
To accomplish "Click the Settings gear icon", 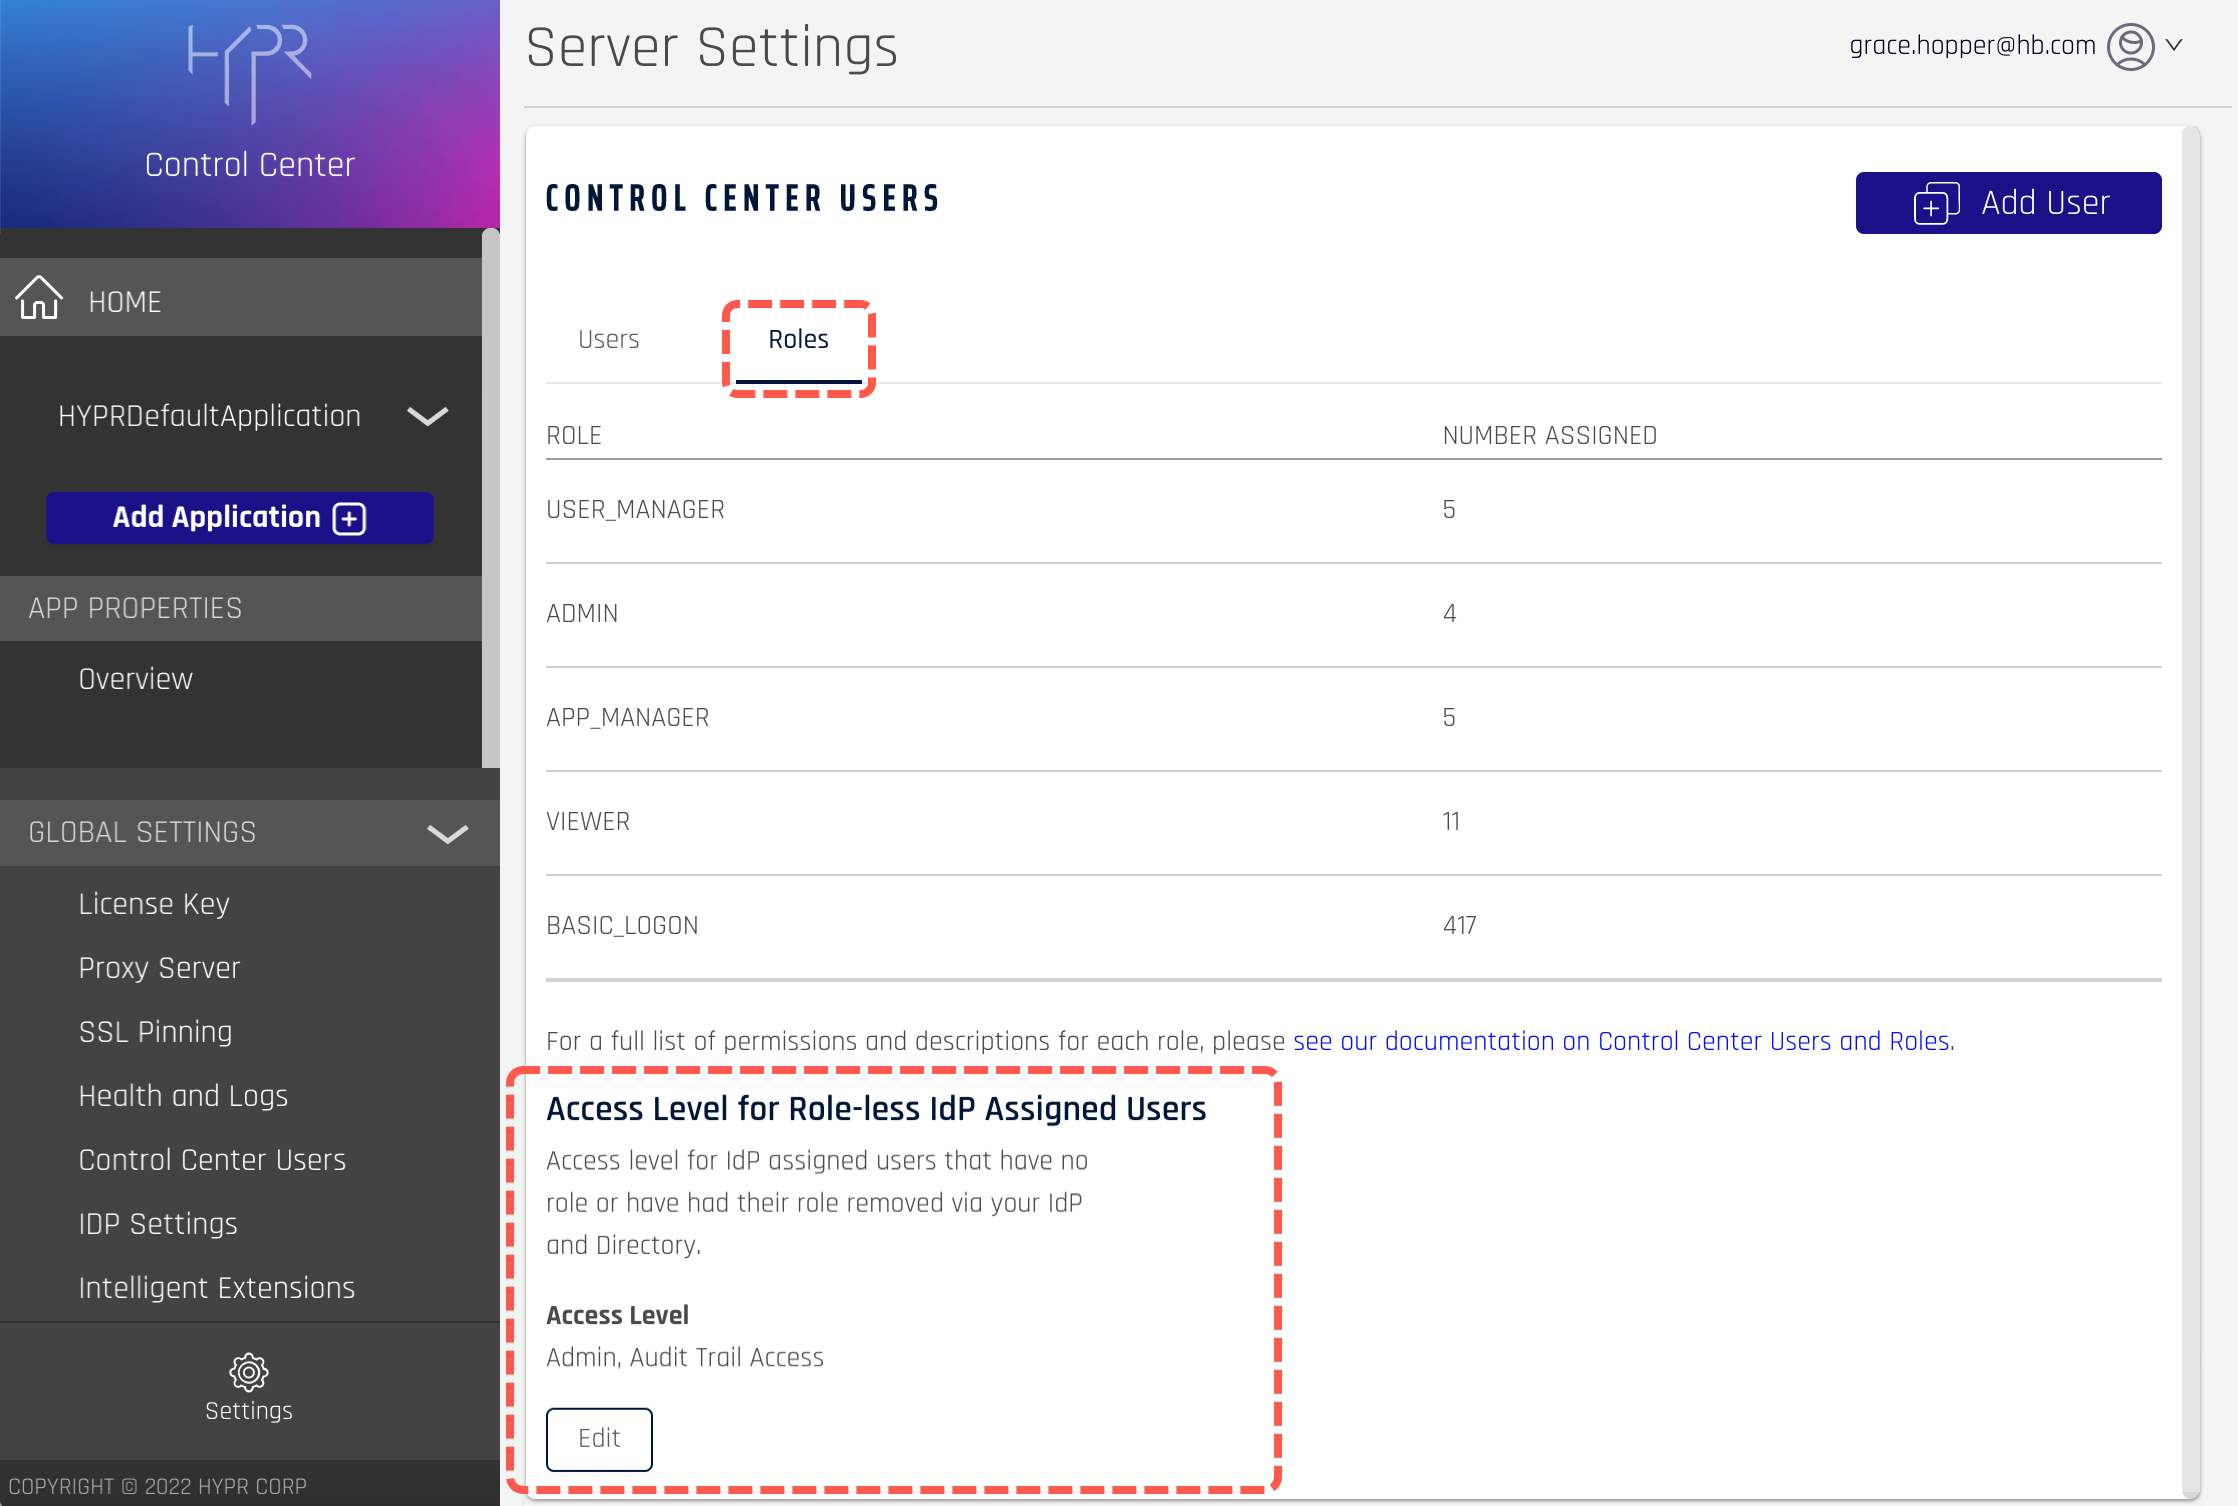I will click(x=249, y=1372).
